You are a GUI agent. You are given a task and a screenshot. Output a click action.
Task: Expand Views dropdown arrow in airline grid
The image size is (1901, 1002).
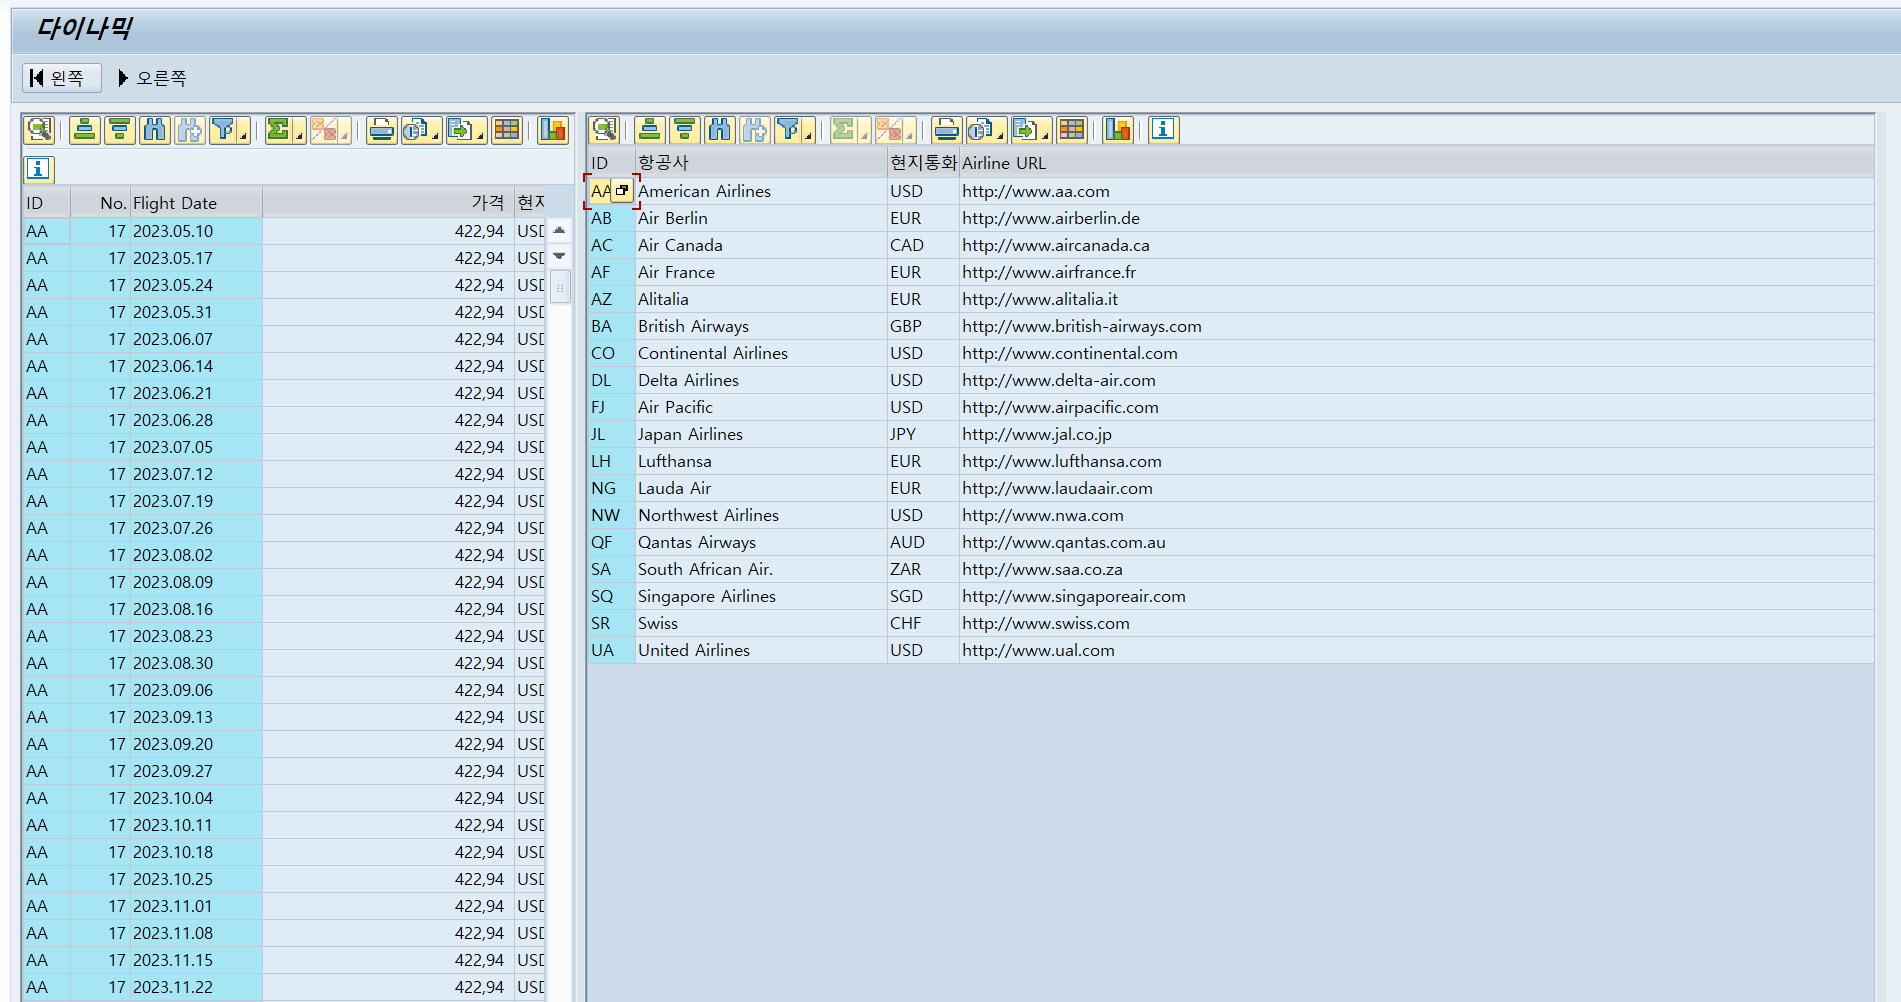click(1001, 137)
